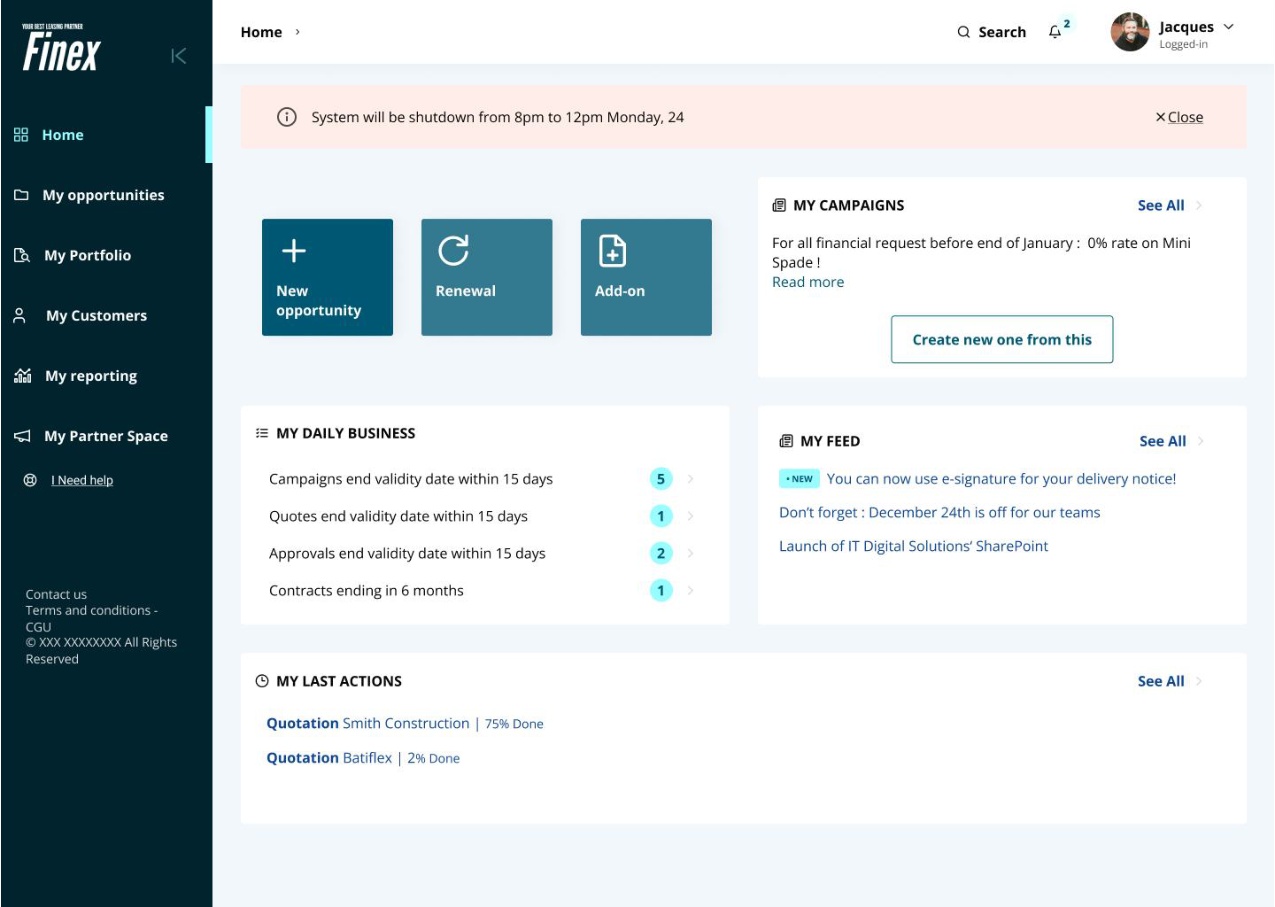
Task: Click the breadcrumb chevron after Home
Action: 297,32
